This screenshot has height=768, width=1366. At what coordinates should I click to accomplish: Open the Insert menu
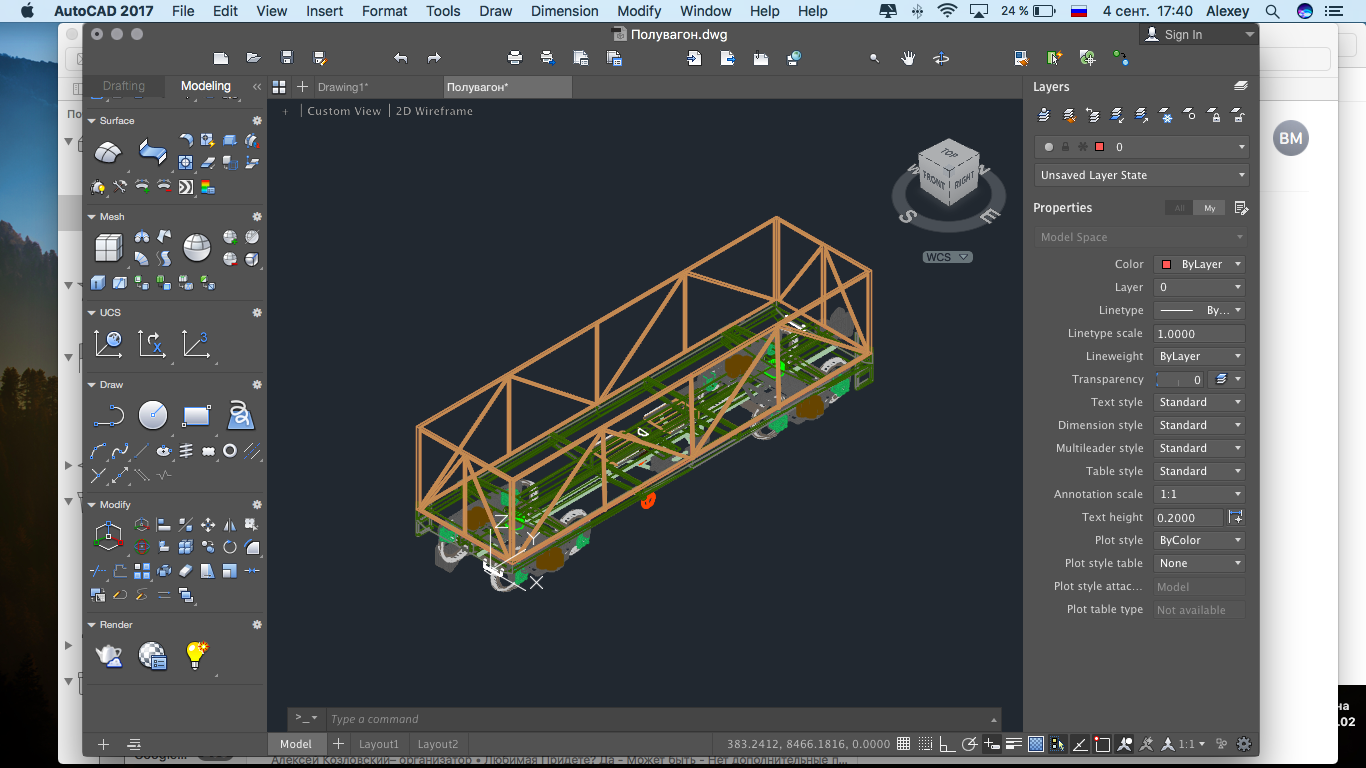coord(325,11)
